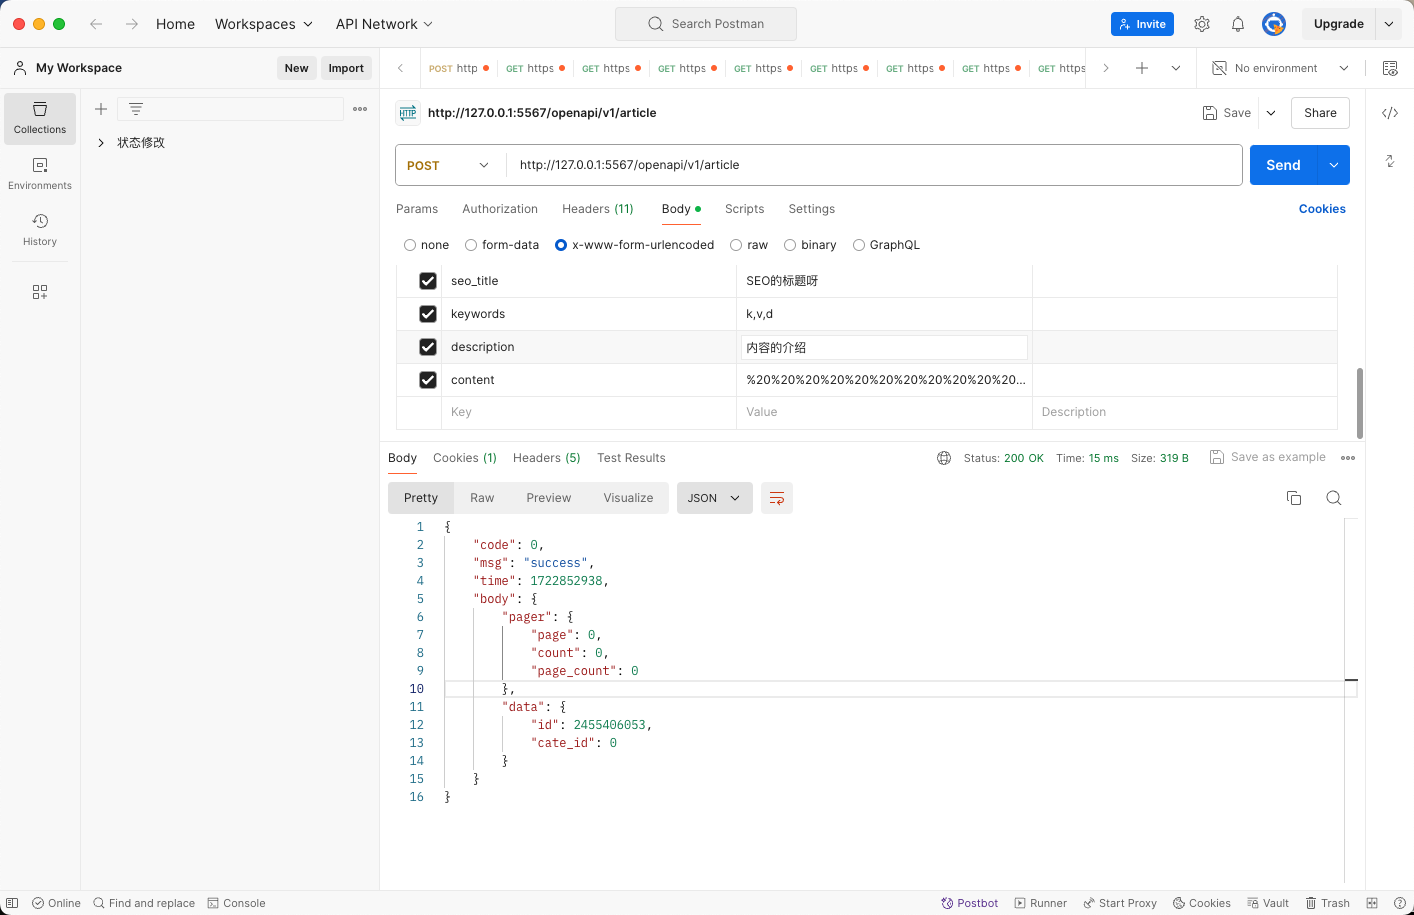Click the Send button
Screen dimensions: 1414x915
(x=1284, y=165)
